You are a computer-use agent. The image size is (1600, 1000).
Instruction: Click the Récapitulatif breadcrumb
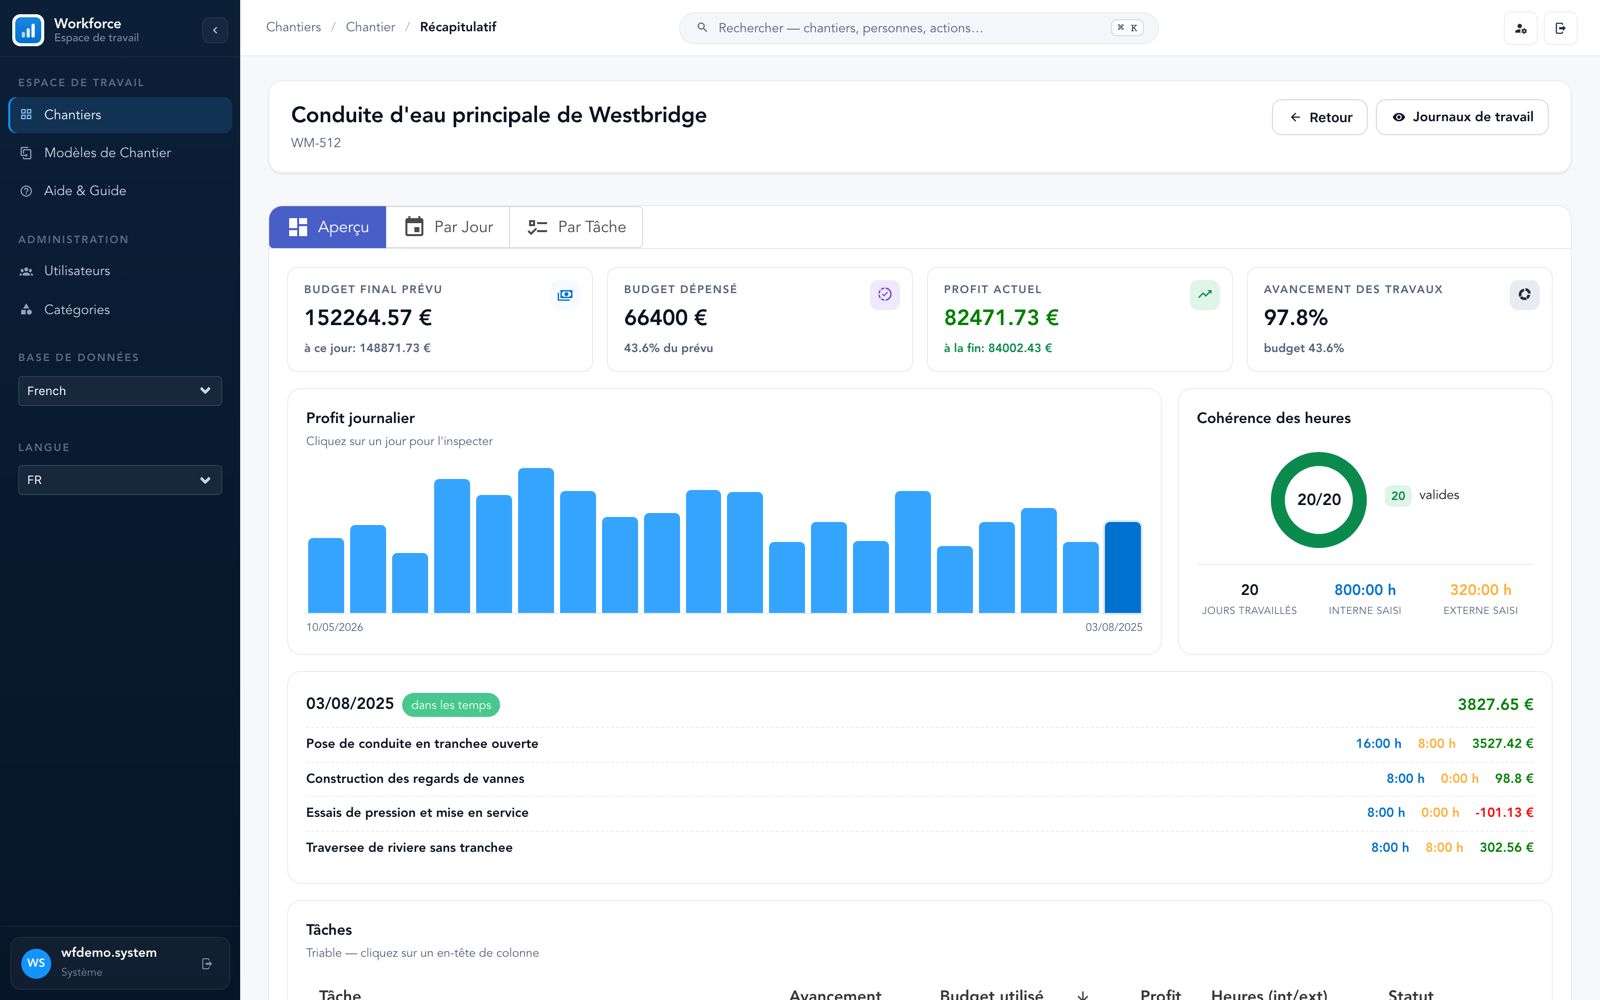[458, 27]
